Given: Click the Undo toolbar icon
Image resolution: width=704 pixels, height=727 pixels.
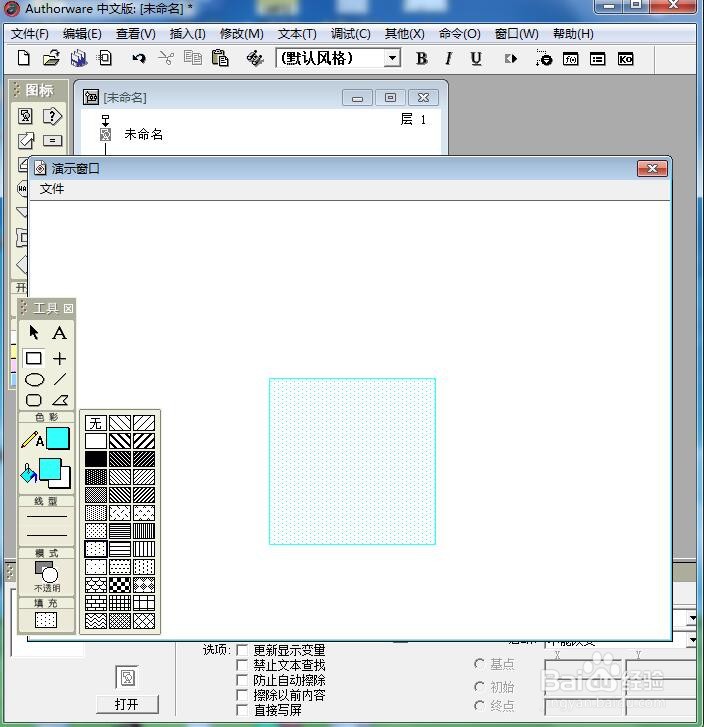Looking at the screenshot, I should [138, 58].
